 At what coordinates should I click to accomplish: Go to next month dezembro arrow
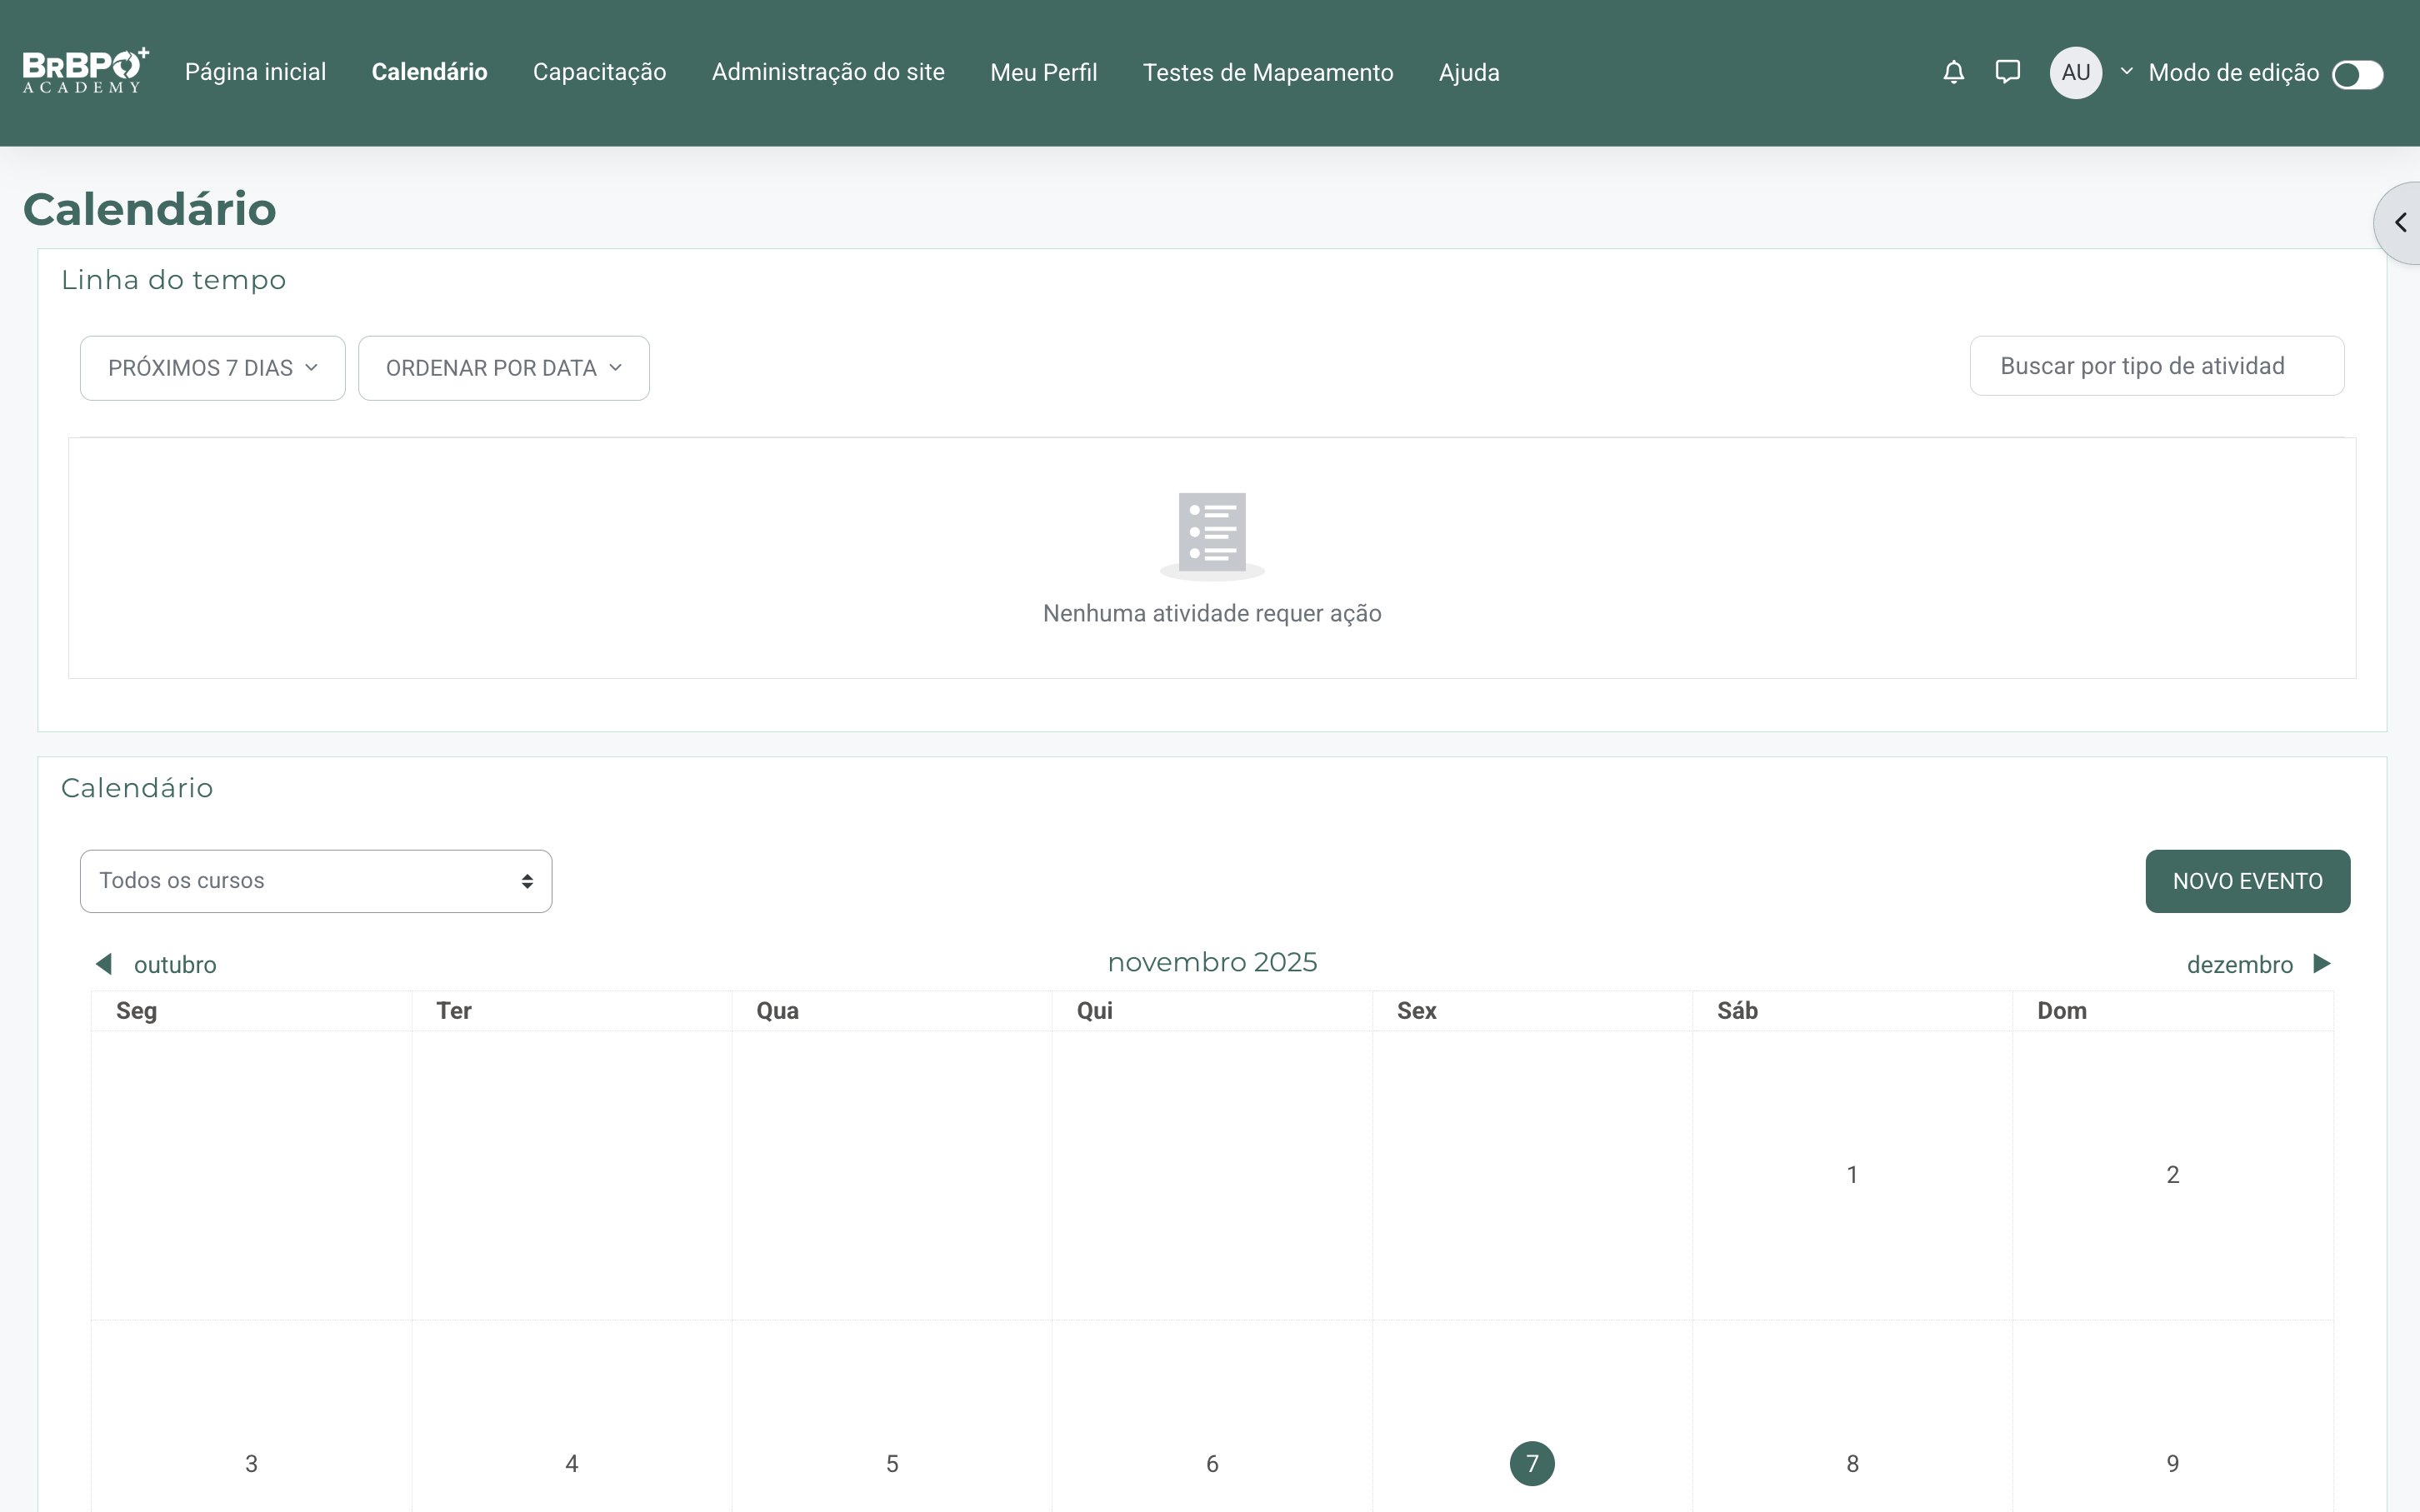tap(2322, 964)
